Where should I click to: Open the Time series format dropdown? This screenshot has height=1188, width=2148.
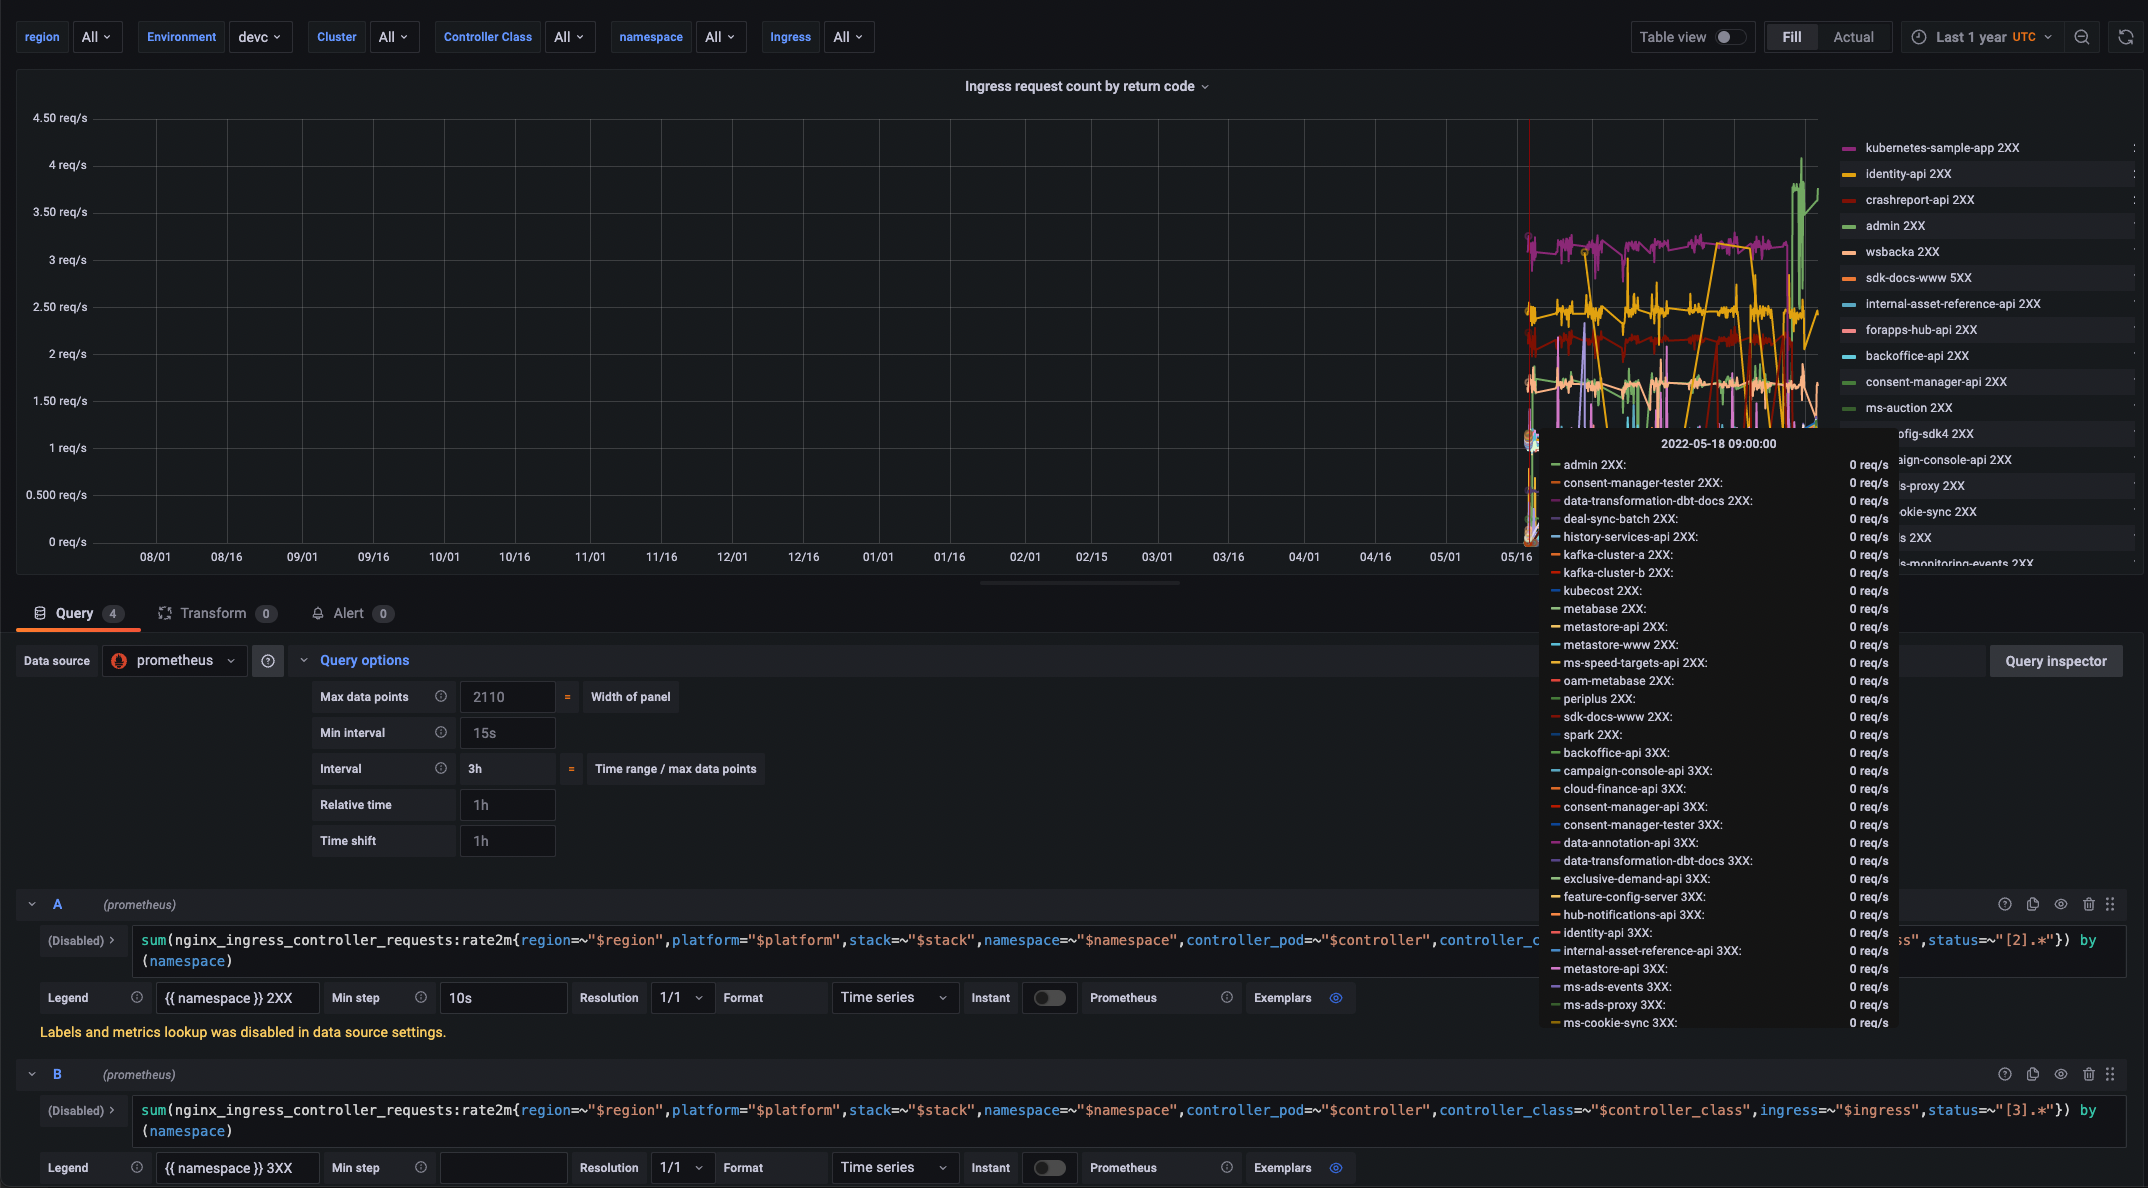[x=893, y=997]
